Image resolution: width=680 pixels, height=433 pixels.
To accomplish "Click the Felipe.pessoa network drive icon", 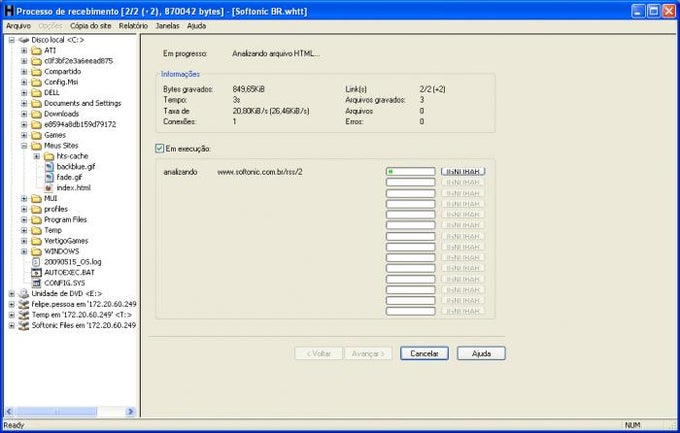I will point(24,304).
